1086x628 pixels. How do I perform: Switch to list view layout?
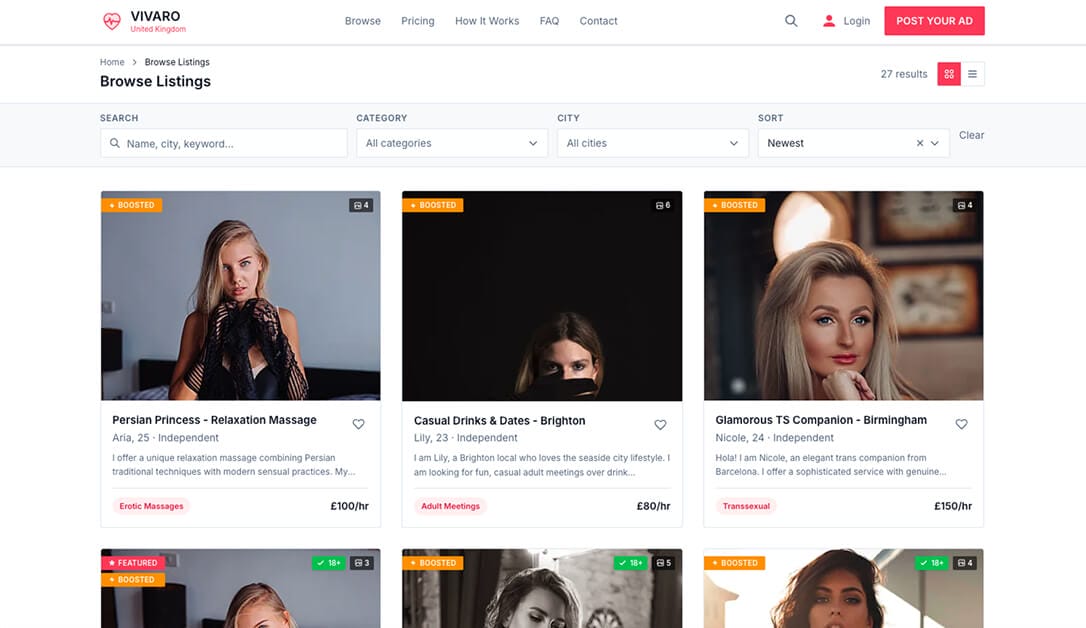(972, 74)
